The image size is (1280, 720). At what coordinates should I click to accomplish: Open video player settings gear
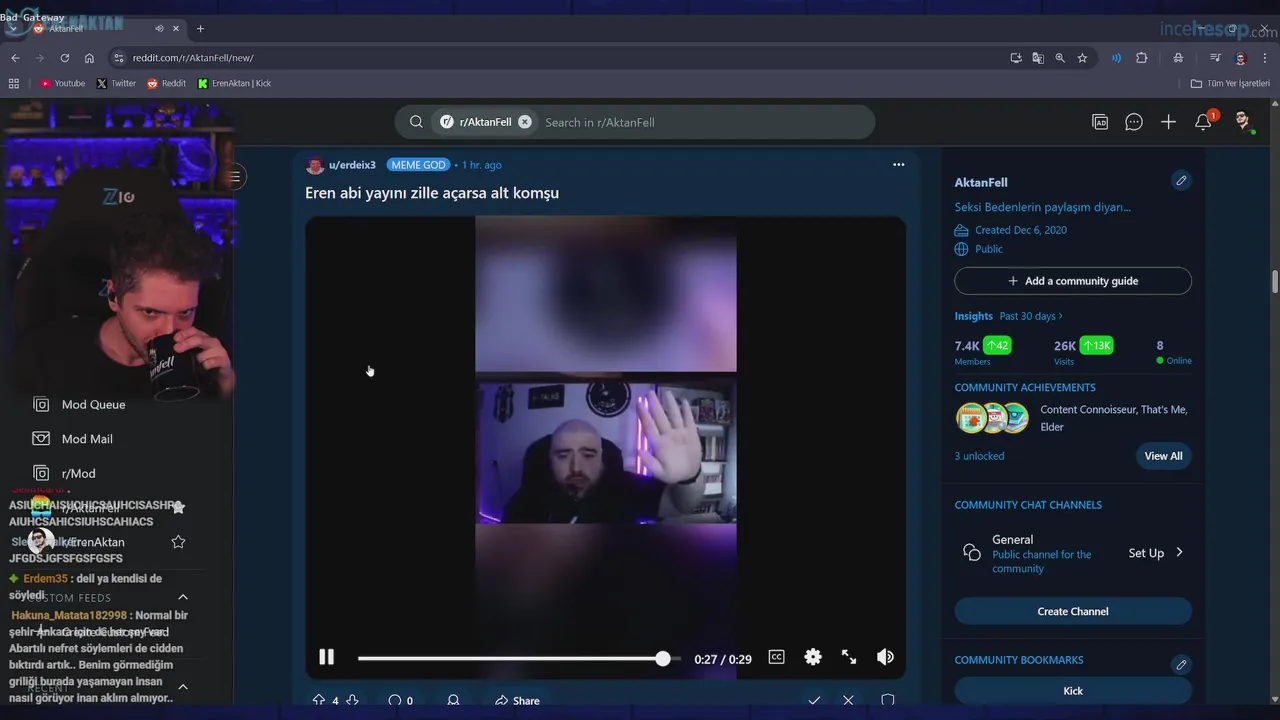pyautogui.click(x=813, y=657)
